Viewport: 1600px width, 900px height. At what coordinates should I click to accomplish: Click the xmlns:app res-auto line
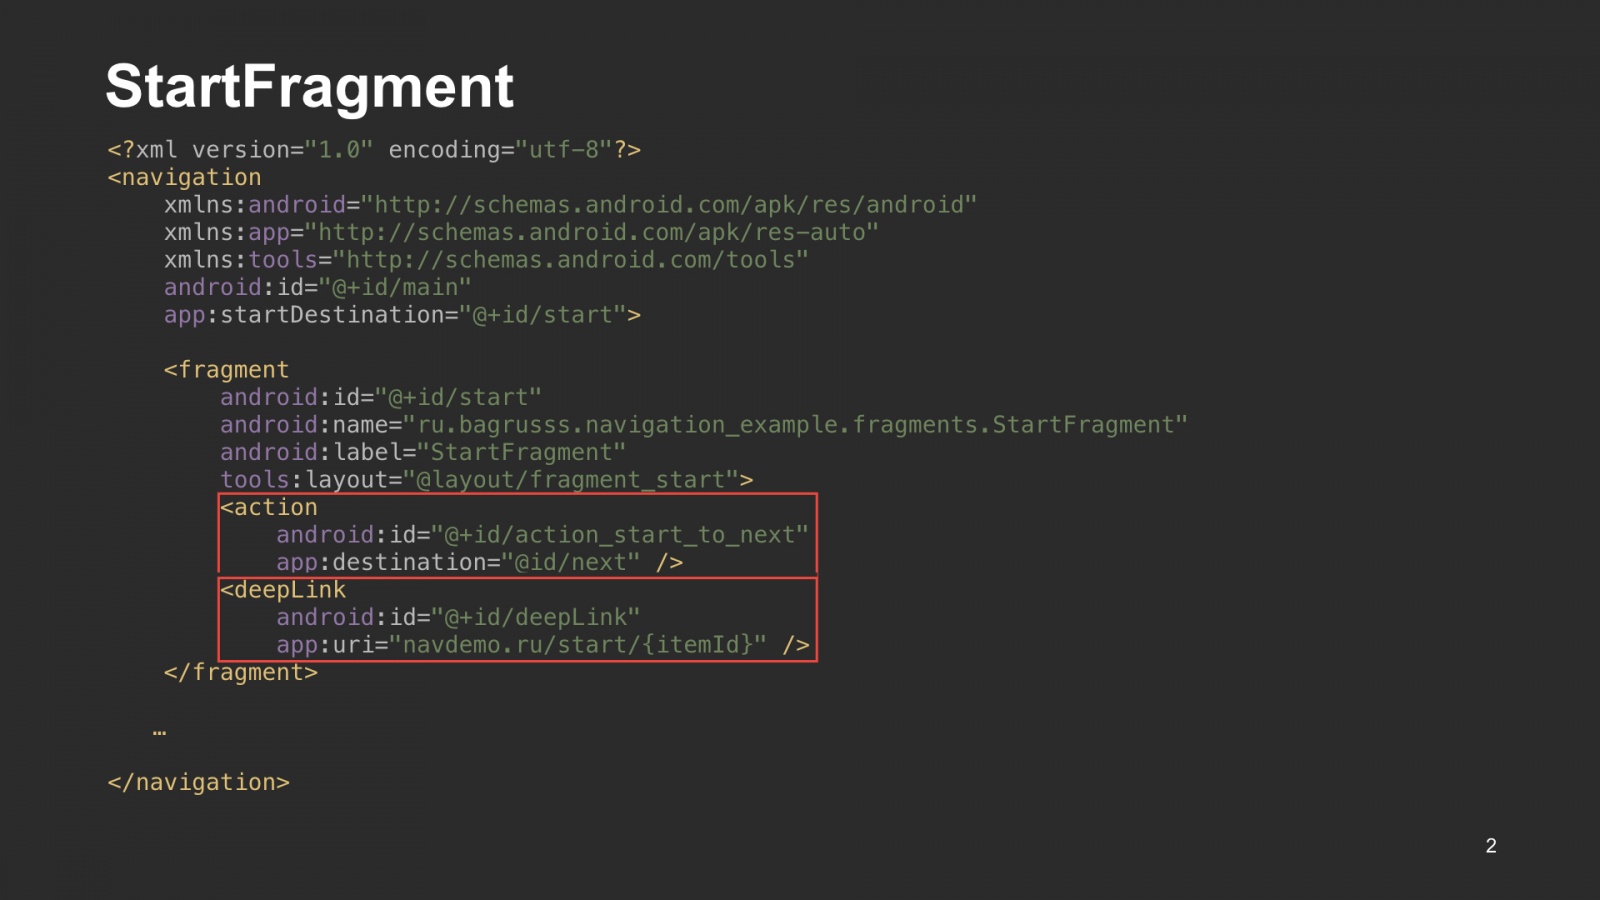pyautogui.click(x=521, y=232)
